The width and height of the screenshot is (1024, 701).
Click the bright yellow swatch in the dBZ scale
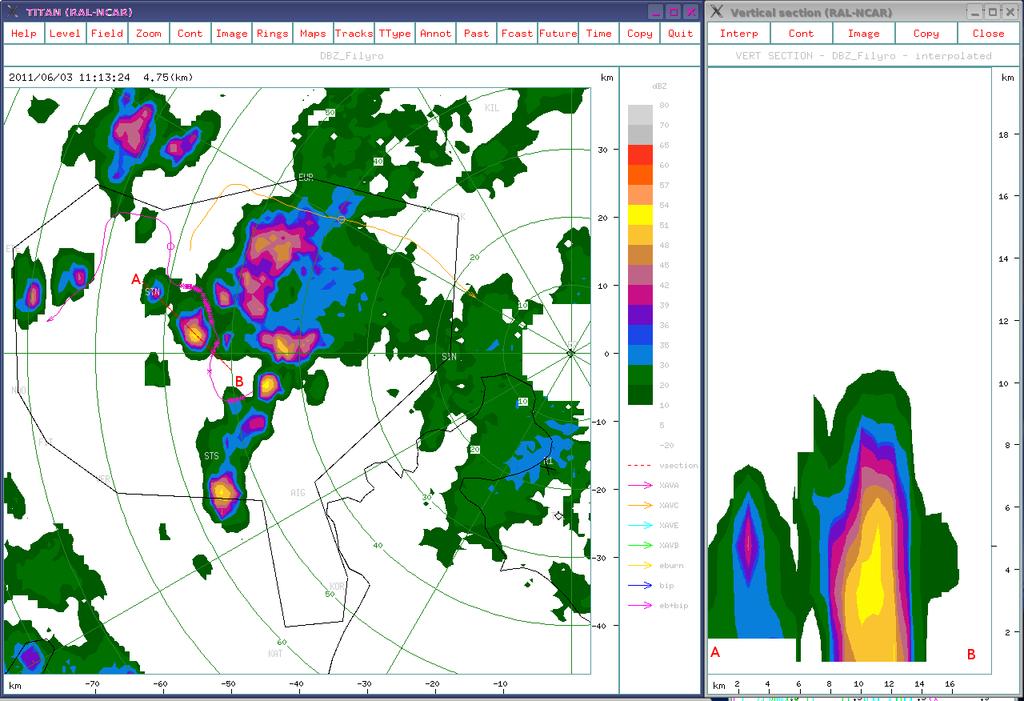tap(640, 215)
